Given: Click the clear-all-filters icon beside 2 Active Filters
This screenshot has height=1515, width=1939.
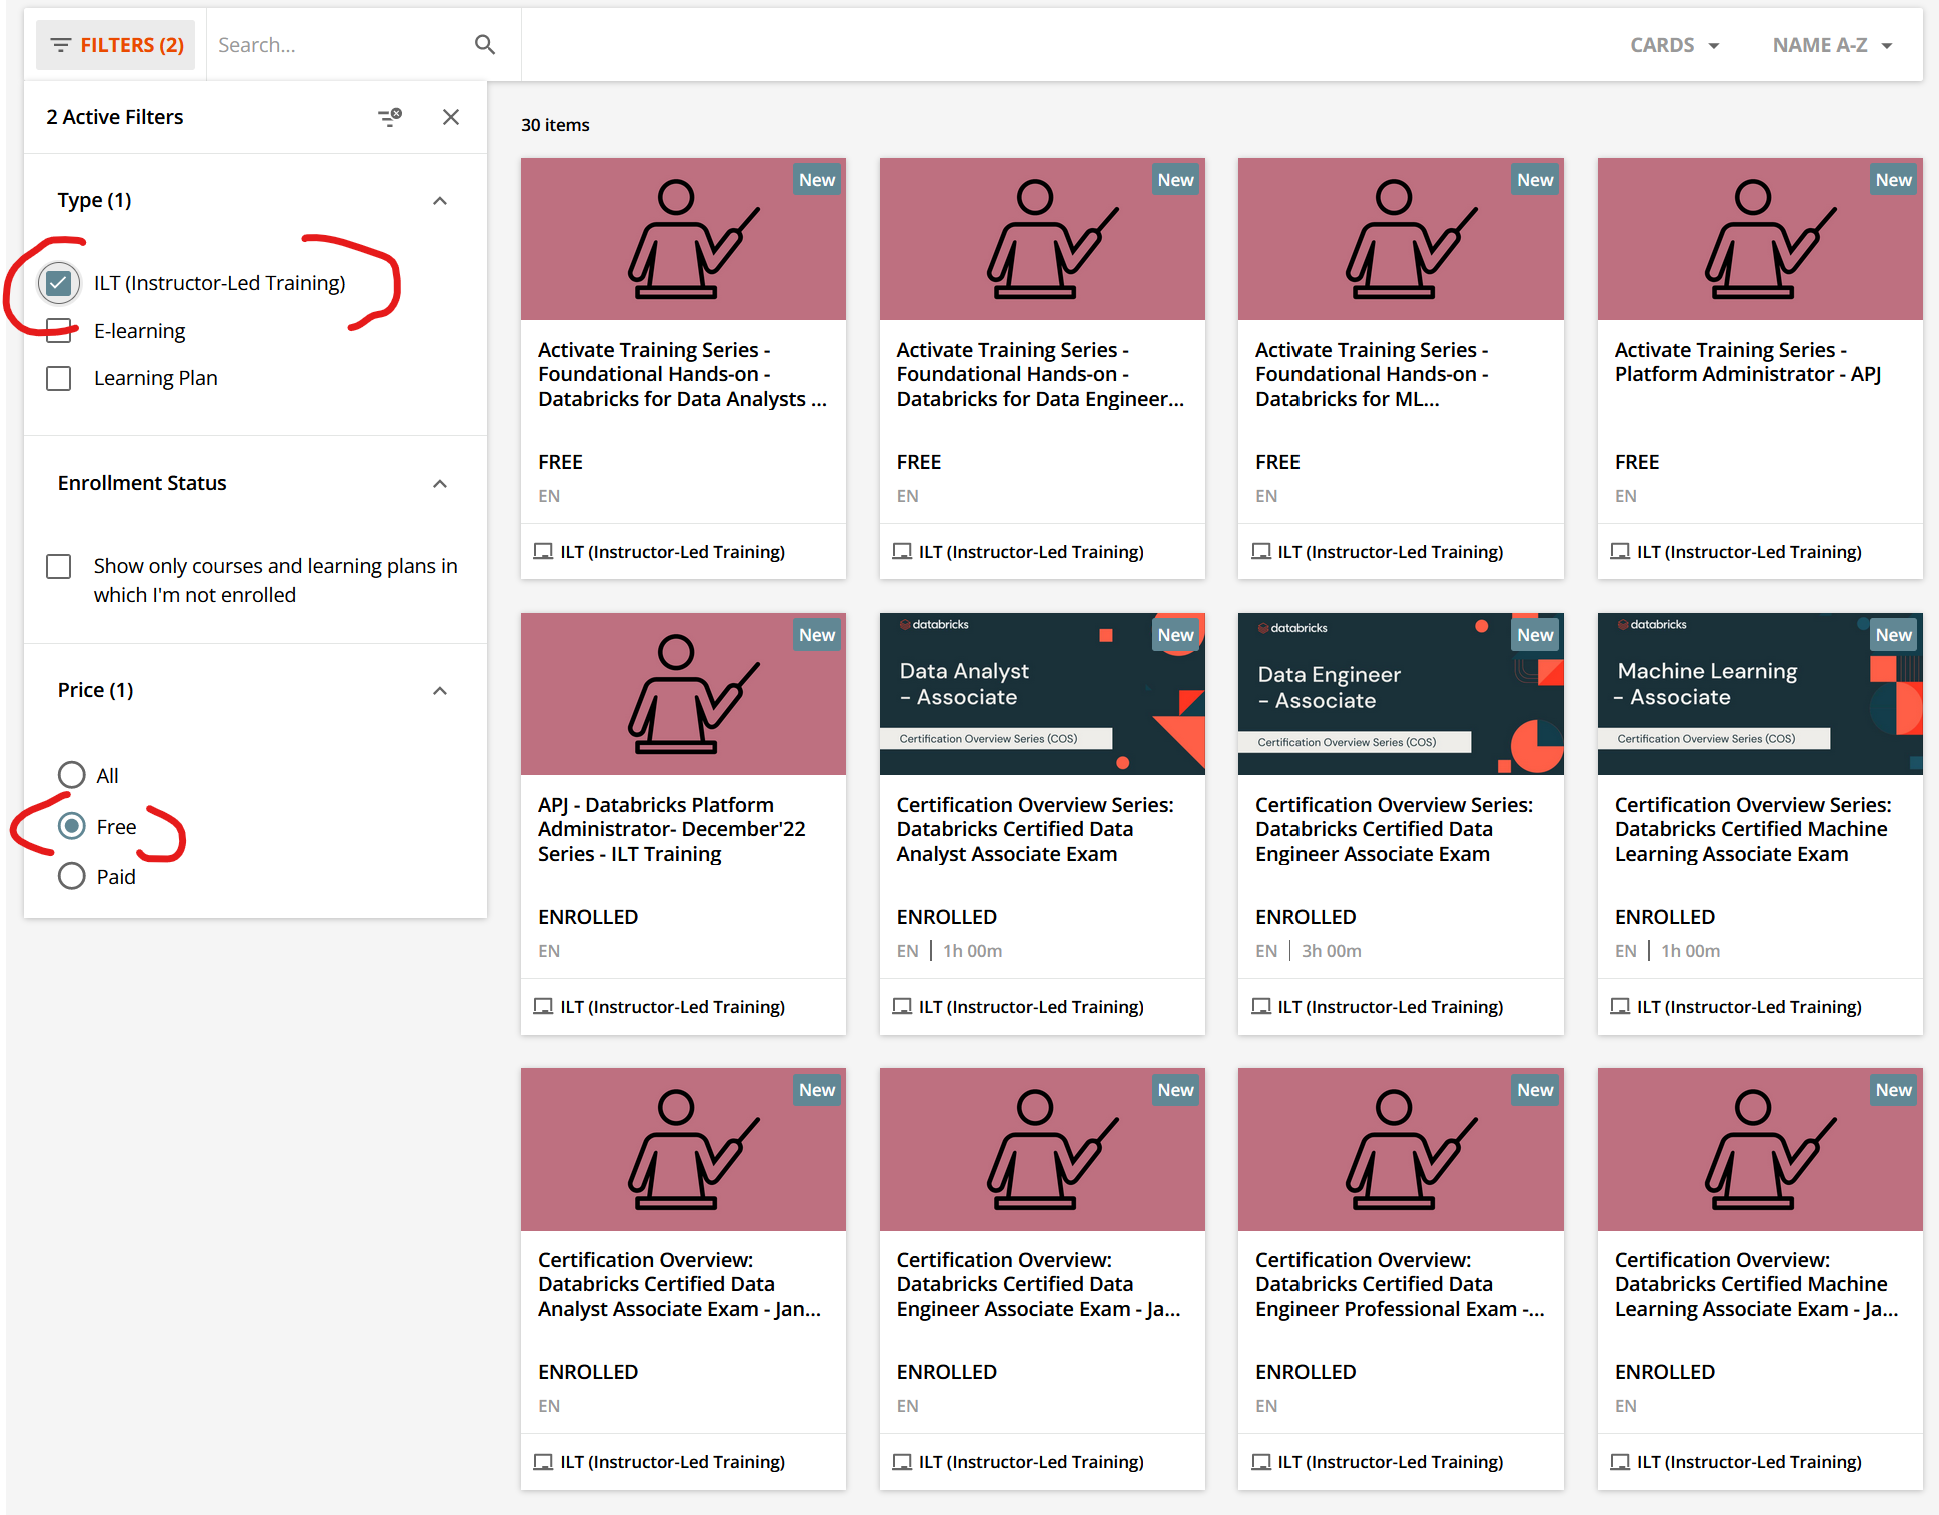Looking at the screenshot, I should [x=390, y=117].
